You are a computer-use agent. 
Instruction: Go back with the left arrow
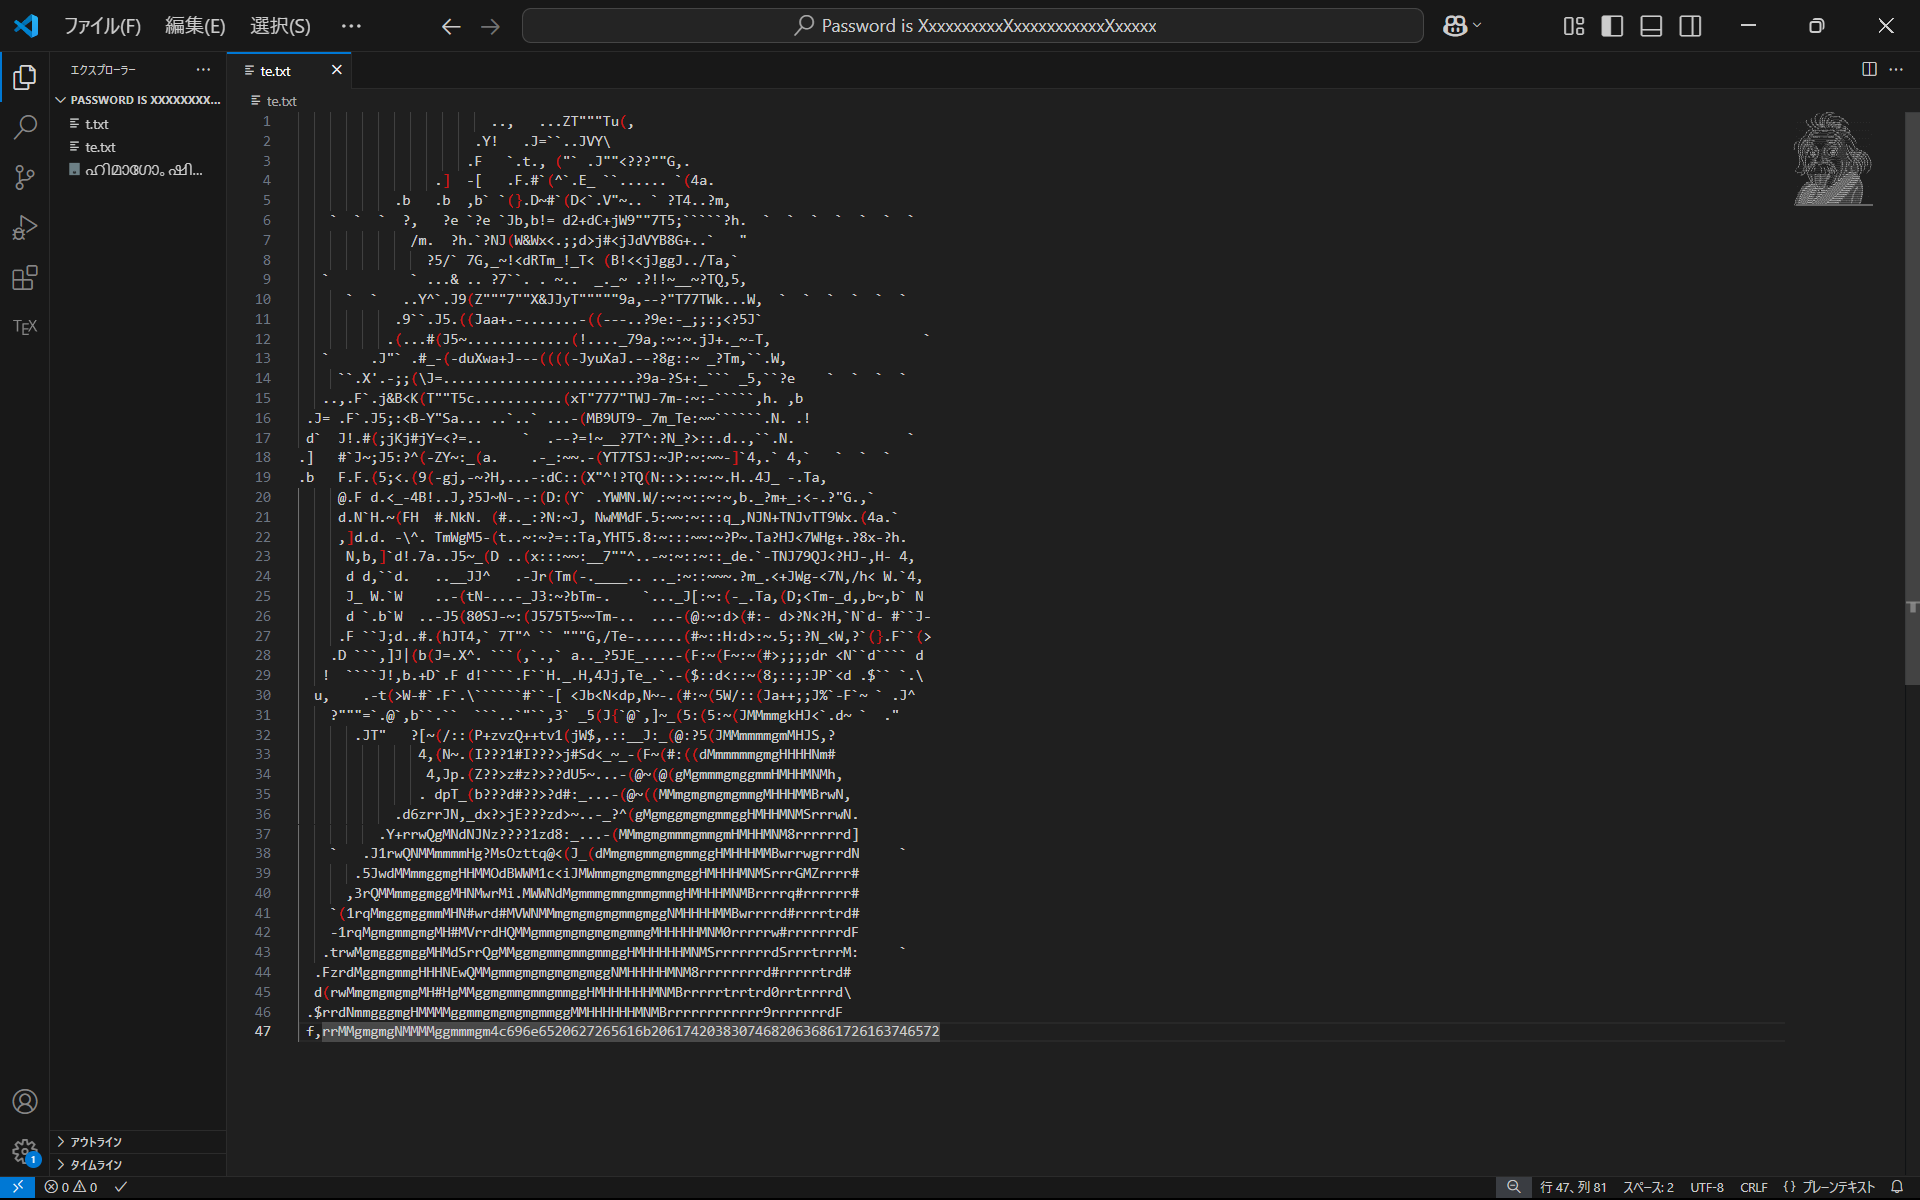point(451,26)
